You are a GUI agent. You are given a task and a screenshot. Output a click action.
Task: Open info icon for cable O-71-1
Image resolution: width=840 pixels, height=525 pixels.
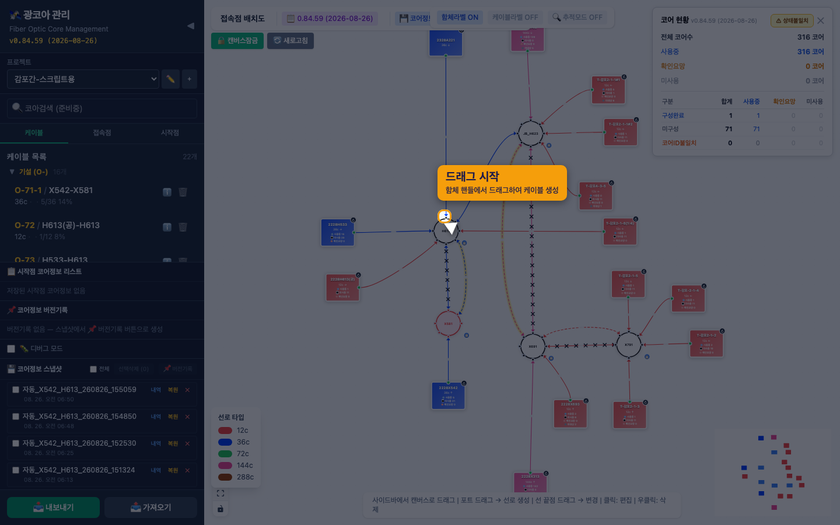(167, 192)
